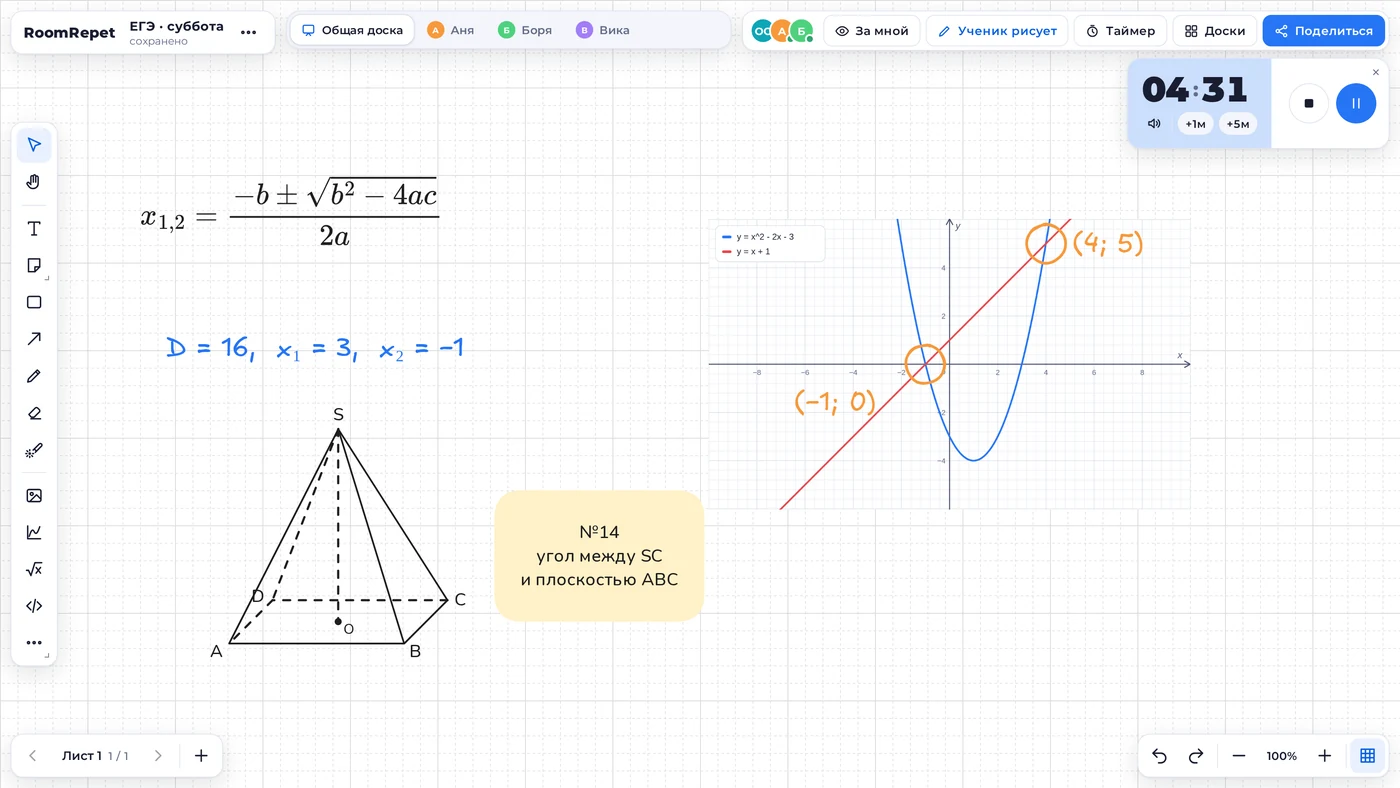This screenshot has height=788, width=1400.
Task: Undo the last board action
Action: pos(1160,756)
